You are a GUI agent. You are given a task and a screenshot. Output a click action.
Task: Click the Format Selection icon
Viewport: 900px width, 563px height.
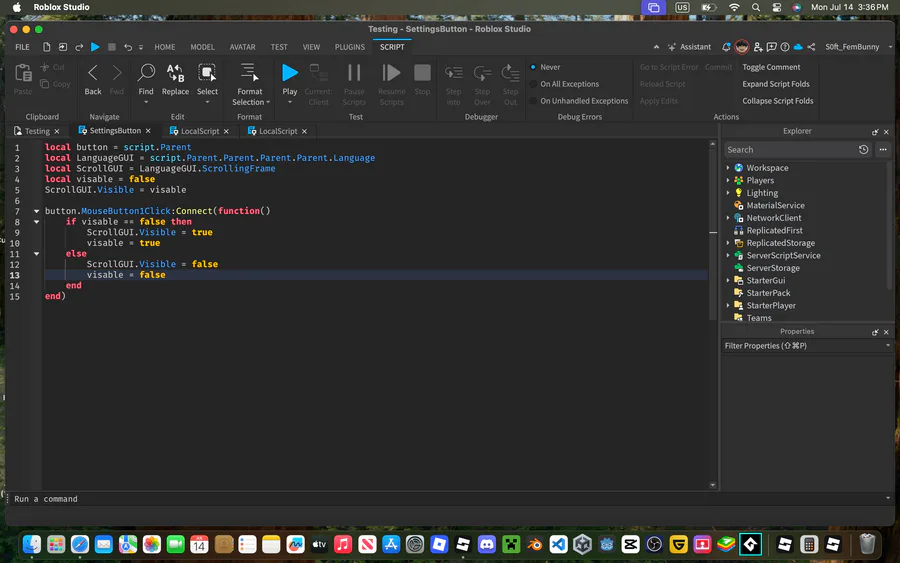point(249,73)
